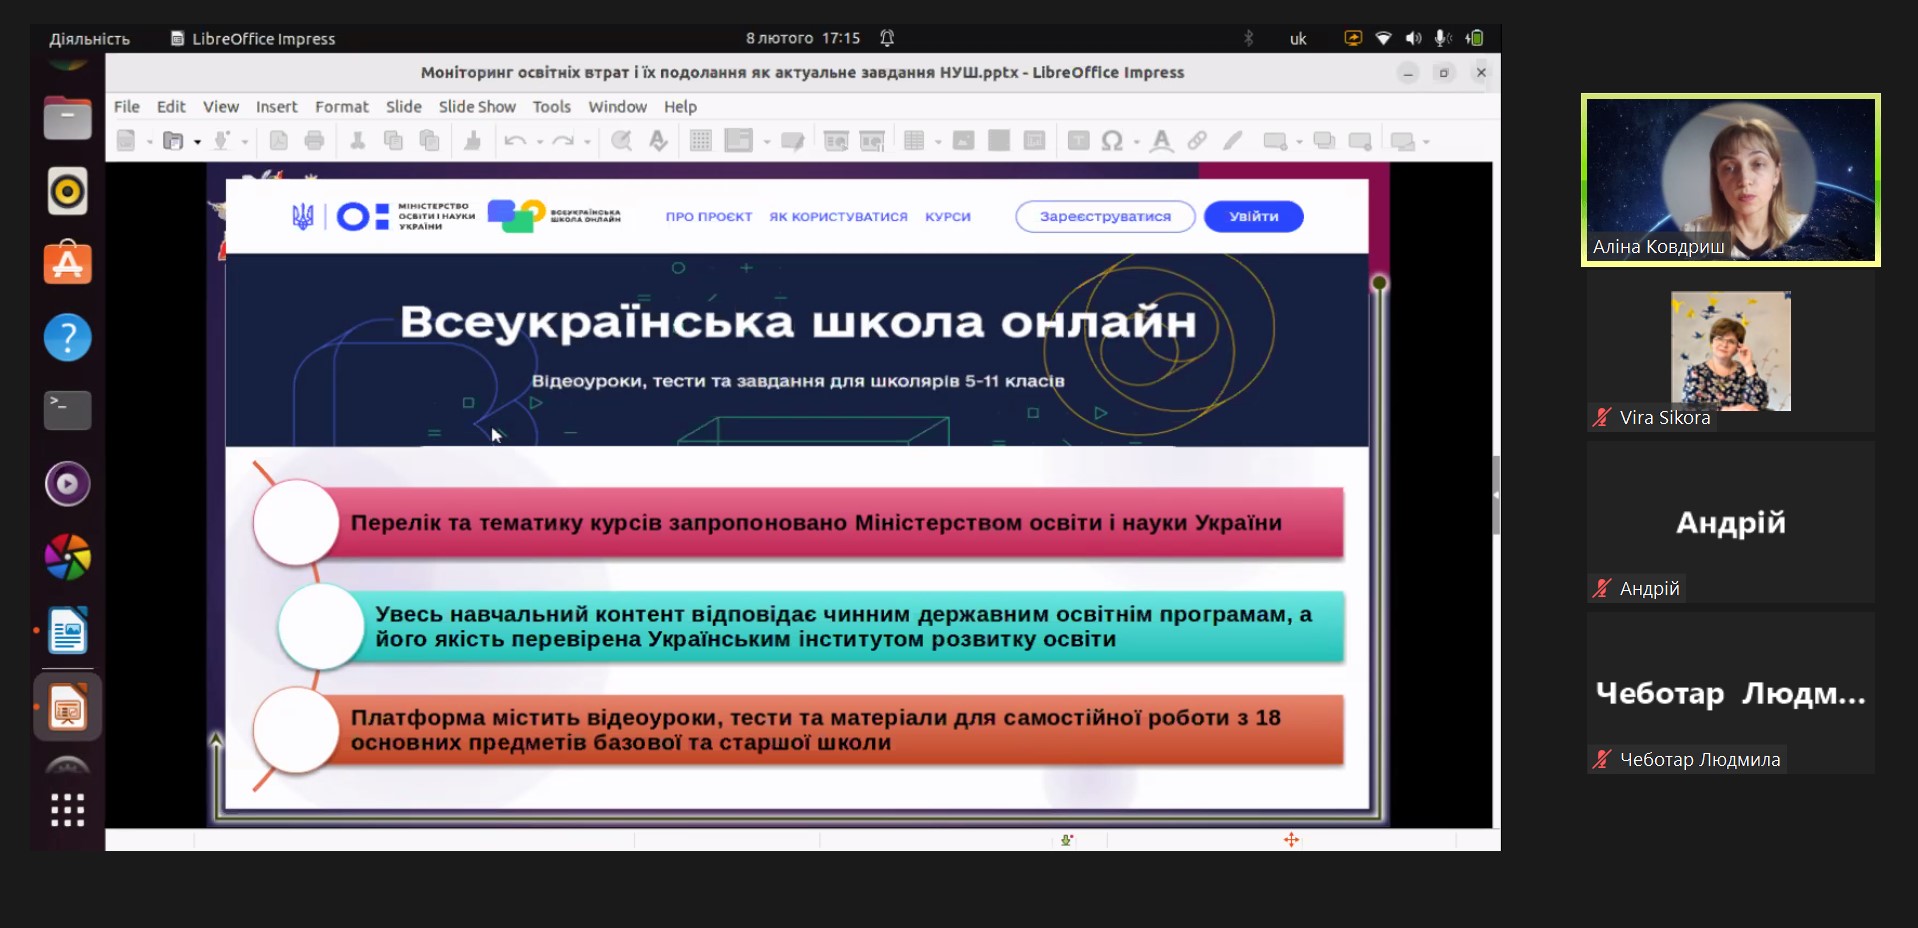Click the Insert Image icon
The width and height of the screenshot is (1918, 928).
(963, 141)
